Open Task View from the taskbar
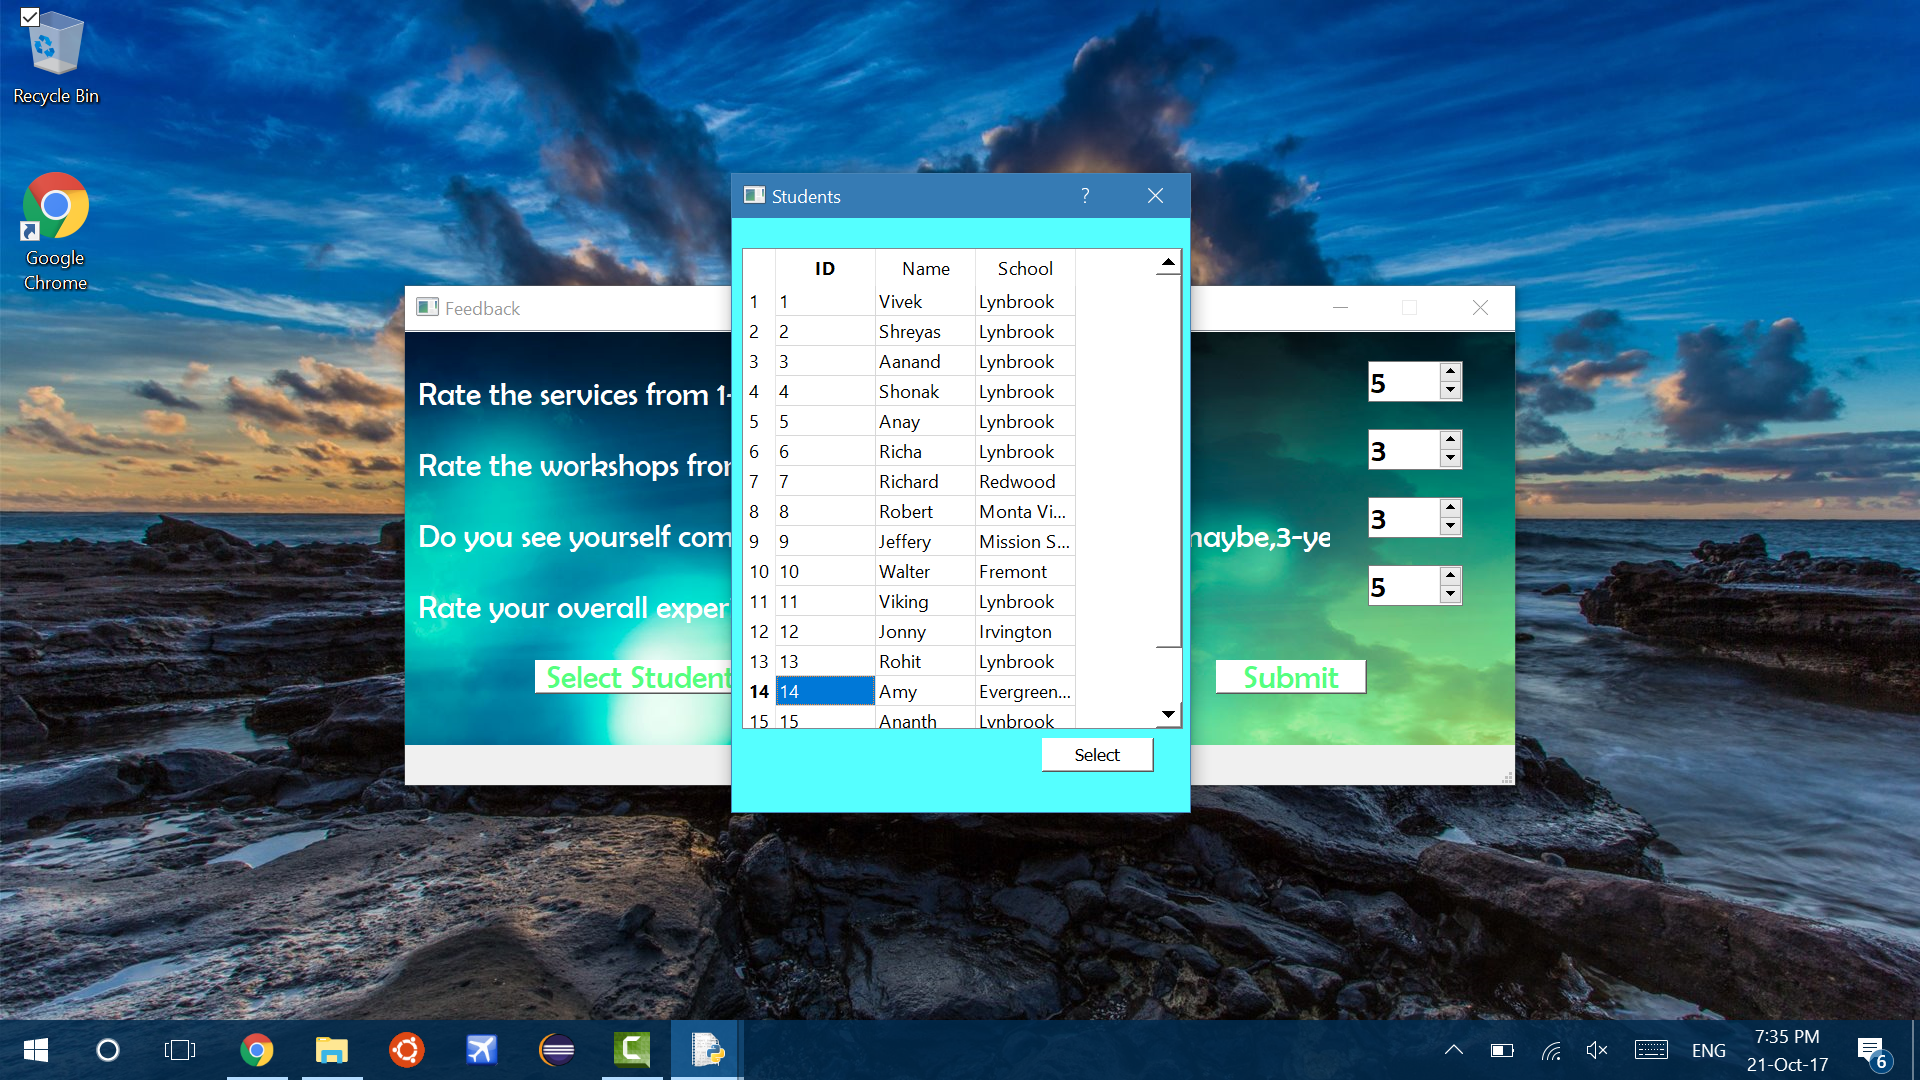1920x1080 pixels. click(x=180, y=1050)
